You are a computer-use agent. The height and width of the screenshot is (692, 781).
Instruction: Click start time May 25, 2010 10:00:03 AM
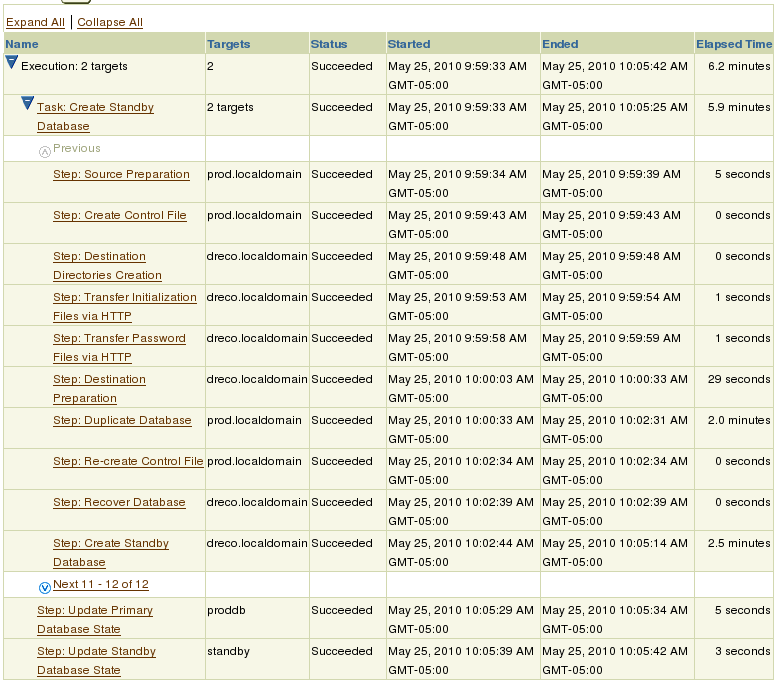click(461, 389)
